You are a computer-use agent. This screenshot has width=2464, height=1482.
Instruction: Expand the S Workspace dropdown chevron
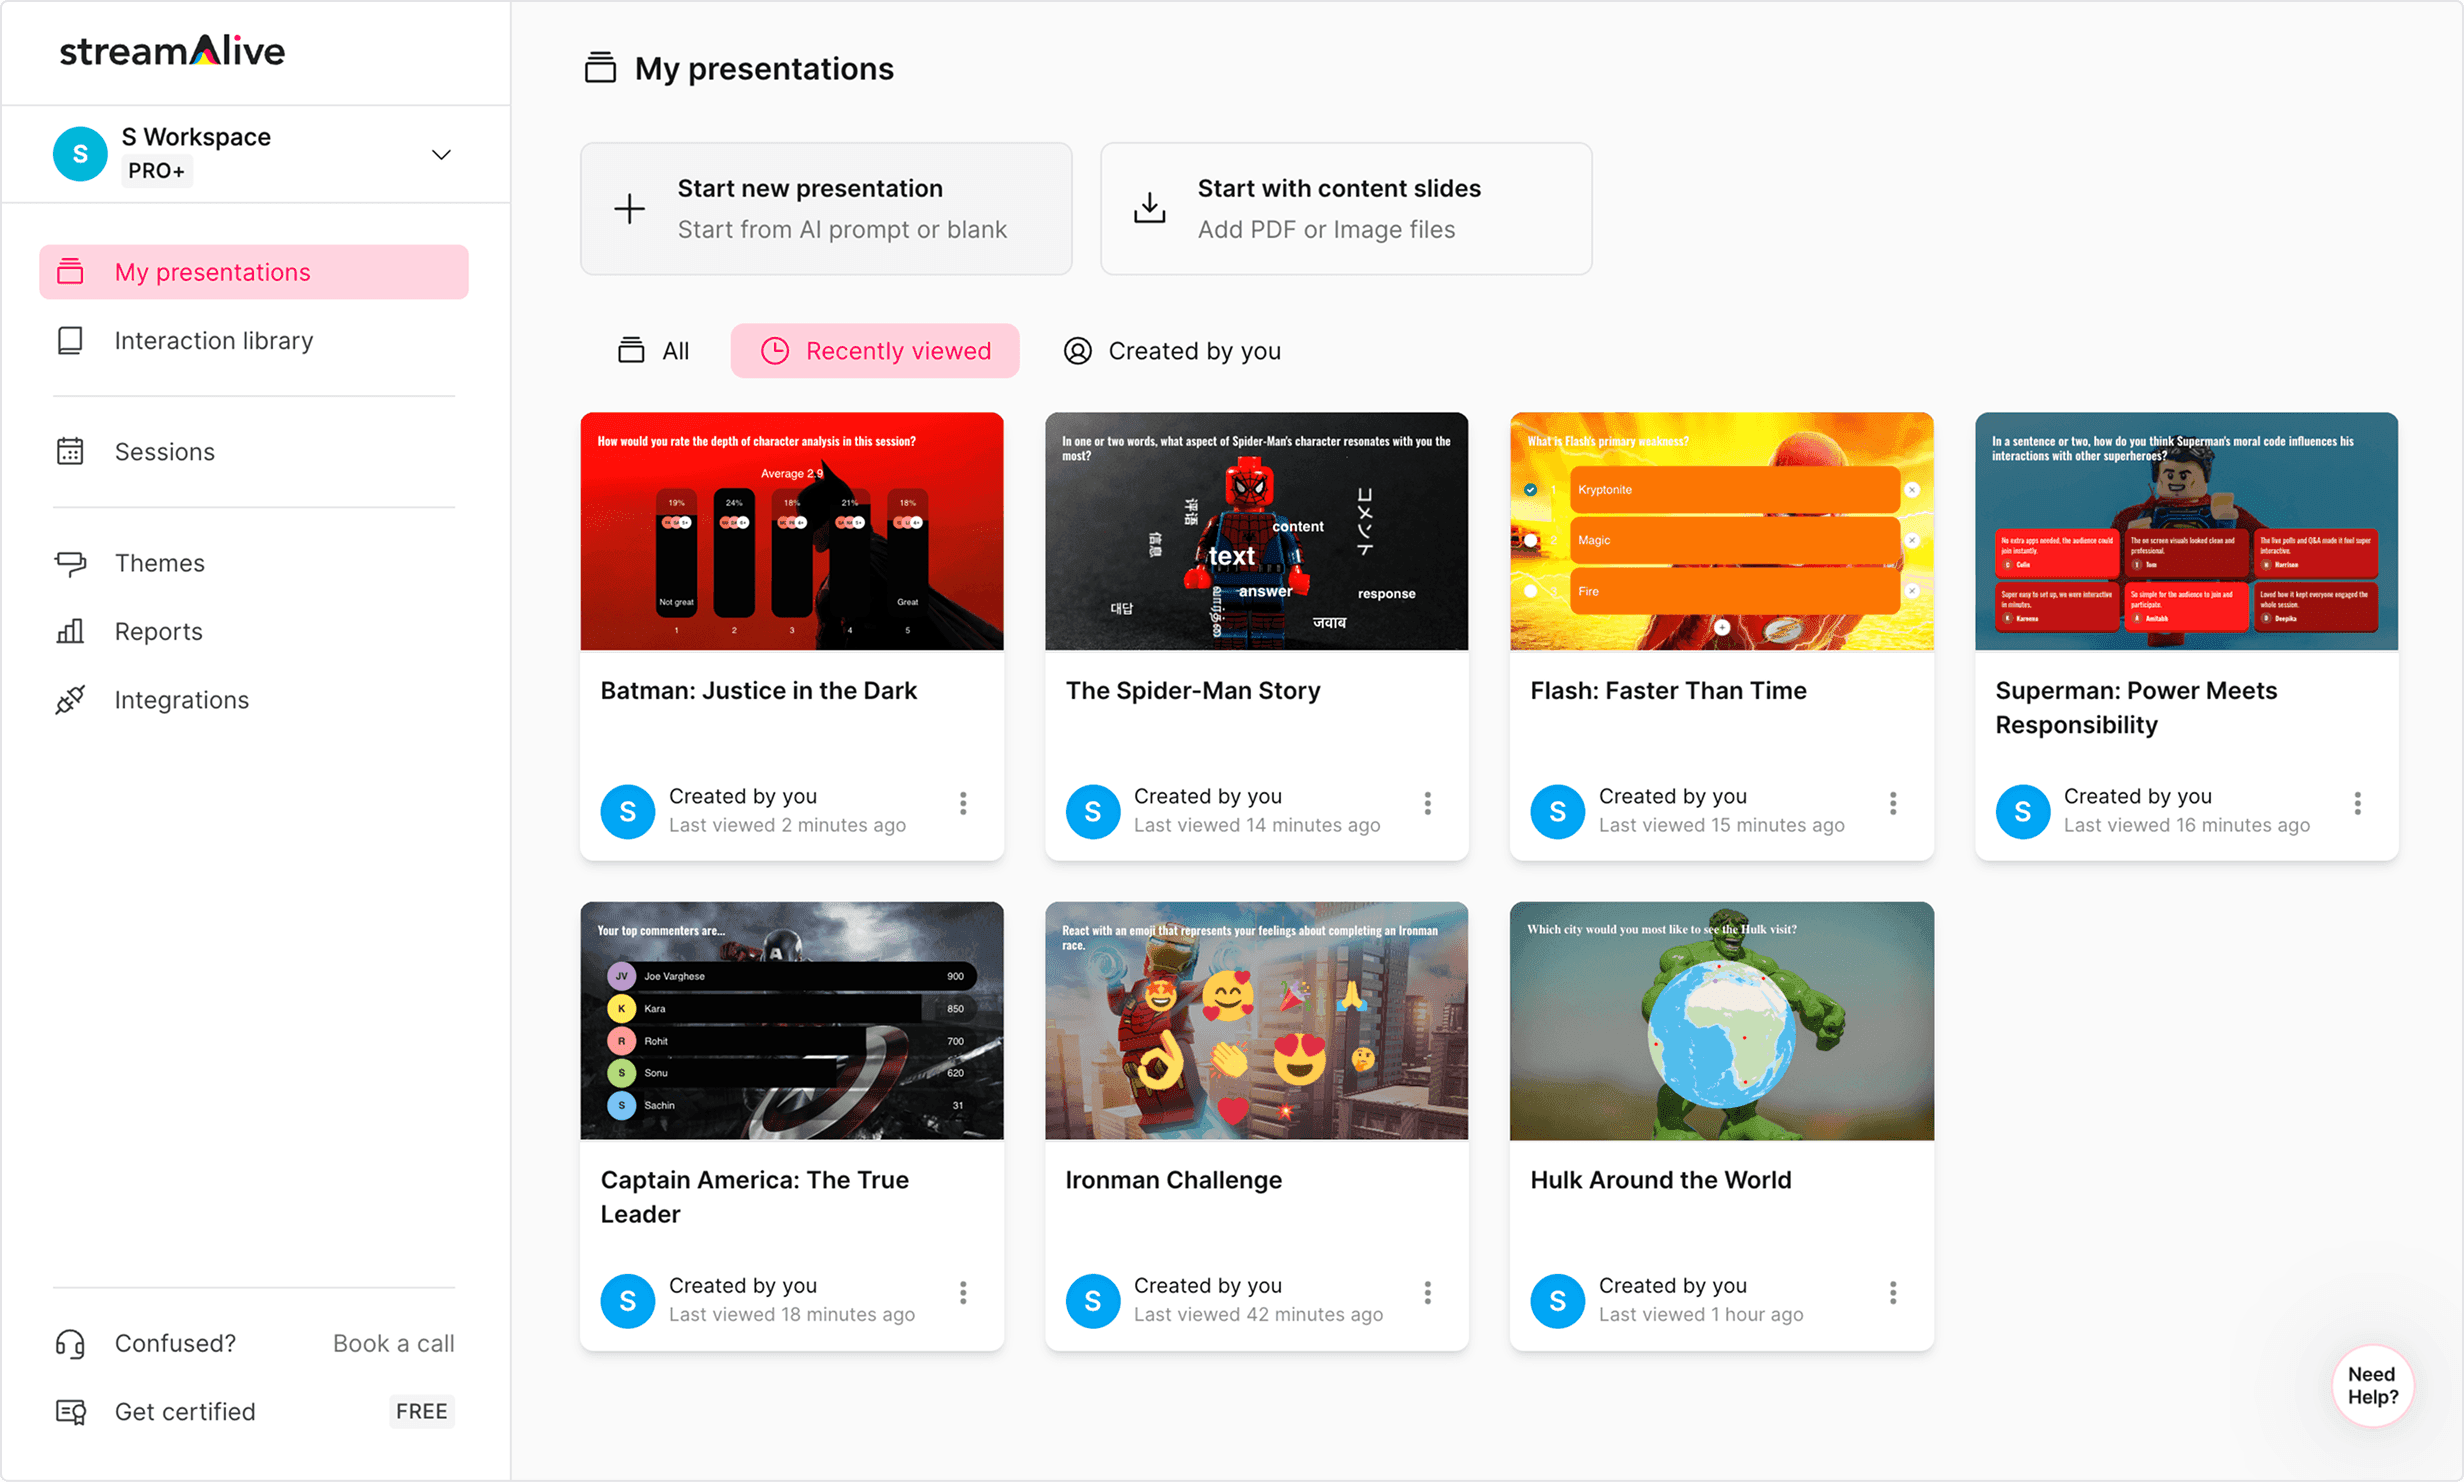tap(441, 154)
